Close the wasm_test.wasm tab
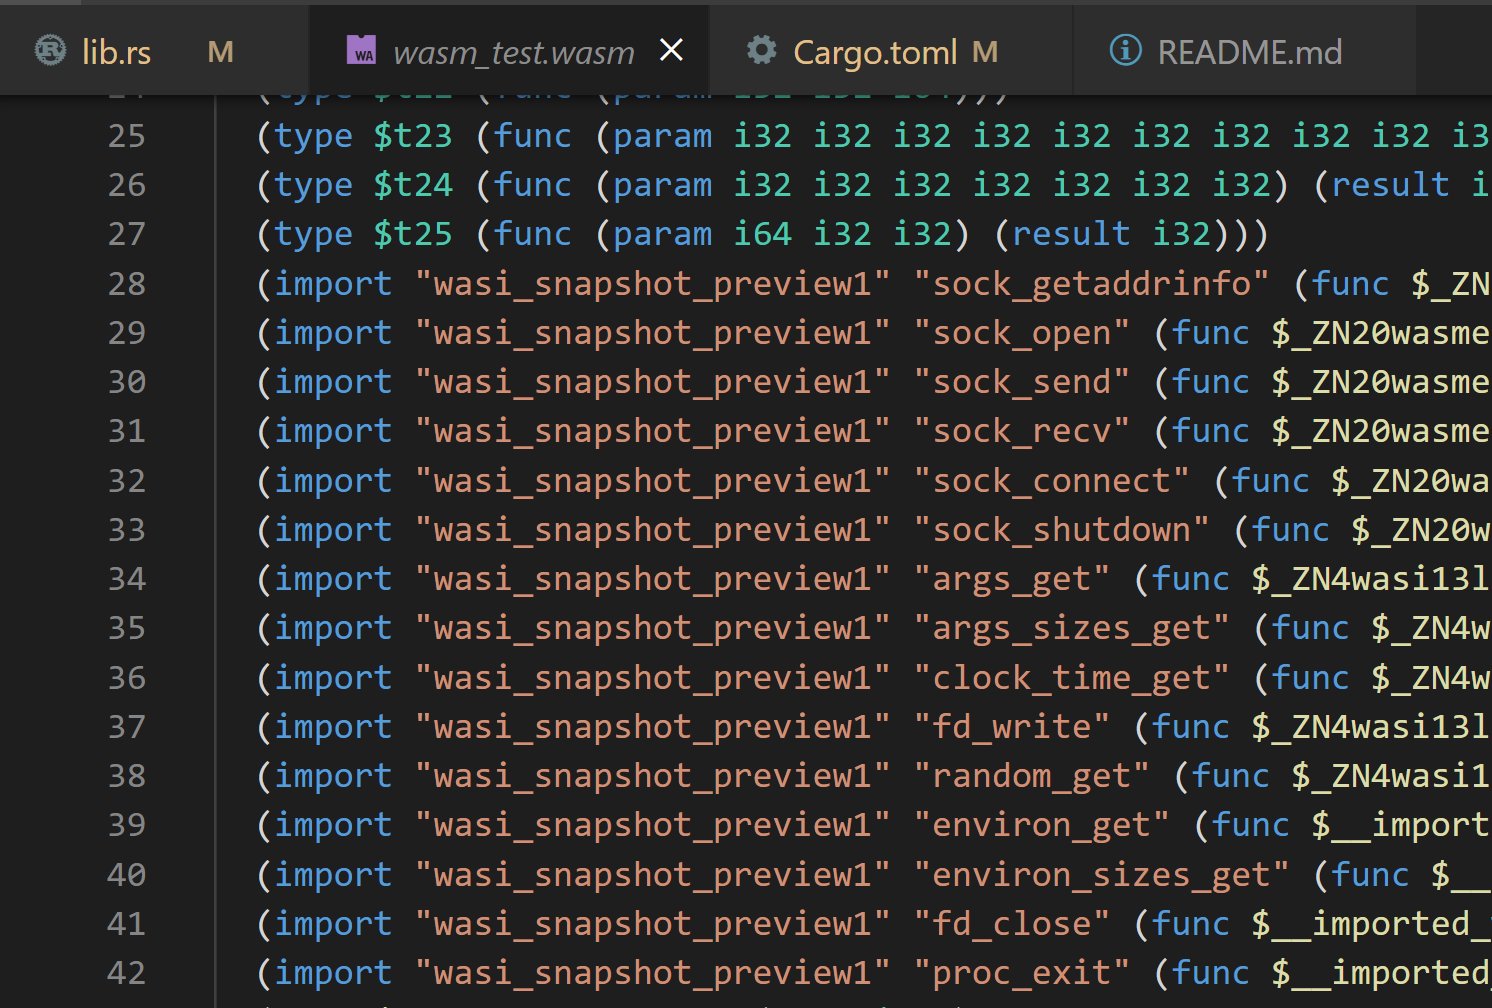The height and width of the screenshot is (1008, 1492). pos(672,50)
